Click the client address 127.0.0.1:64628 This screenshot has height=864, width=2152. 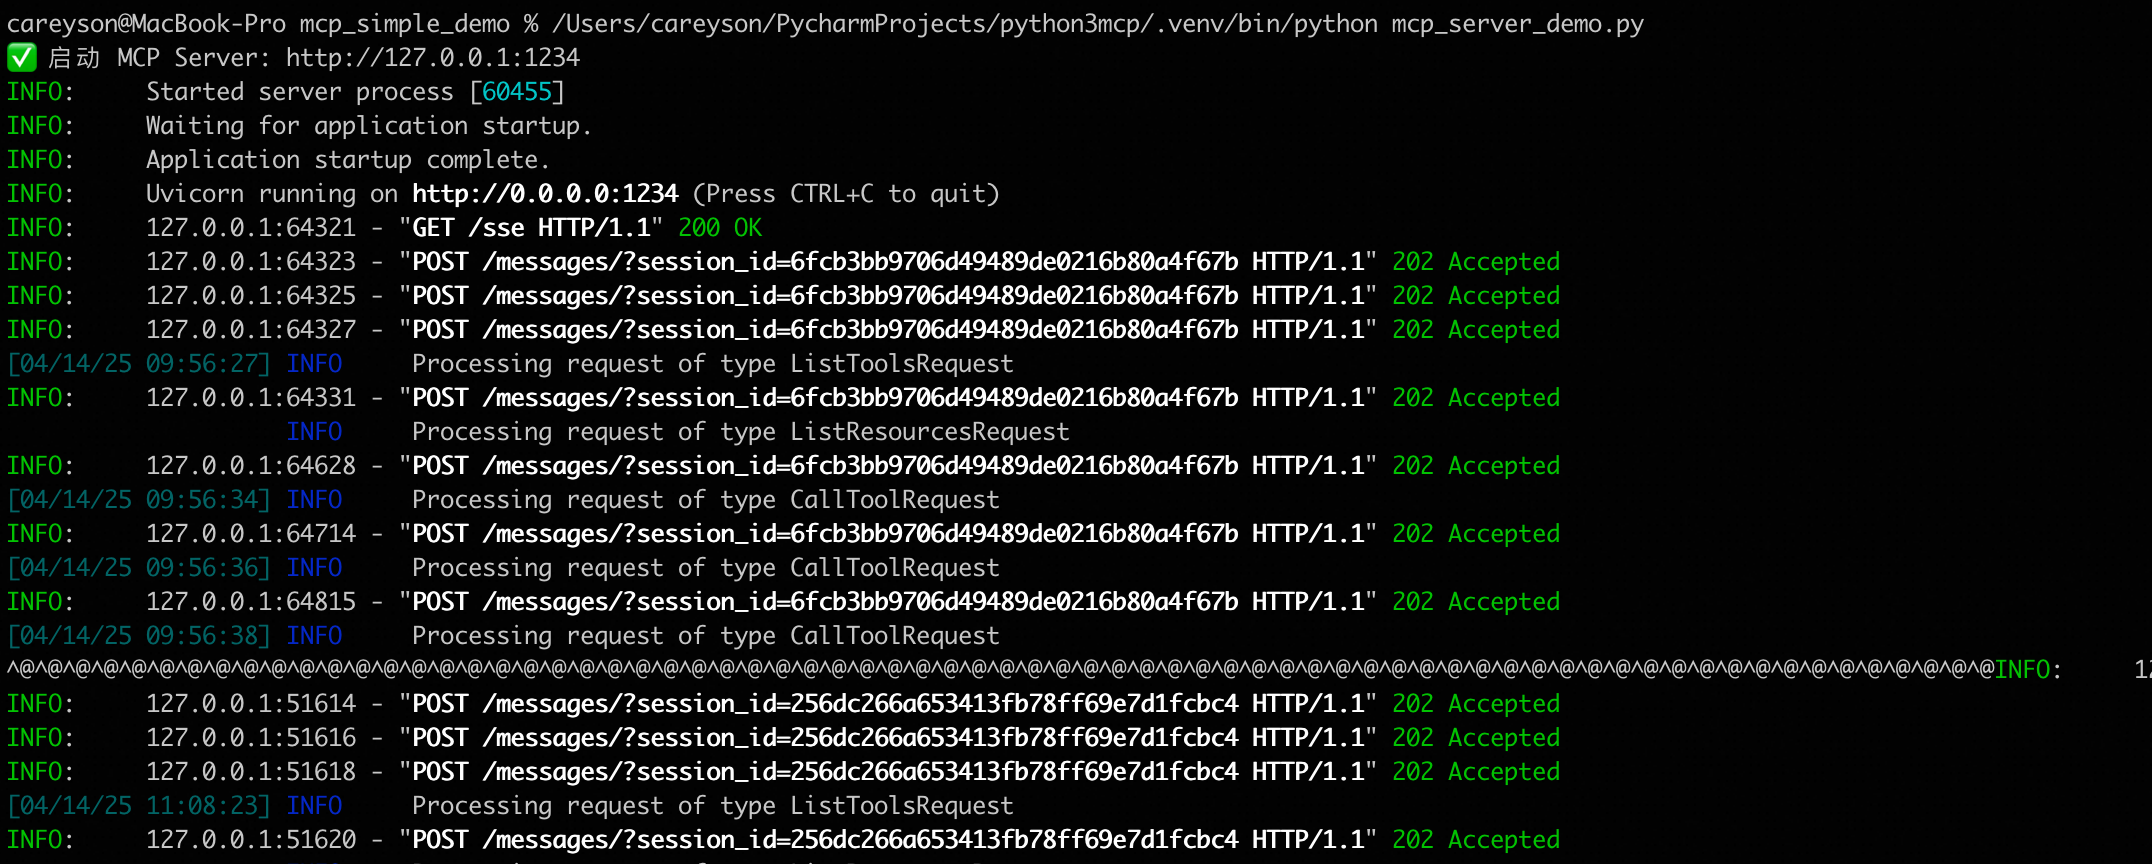250,466
